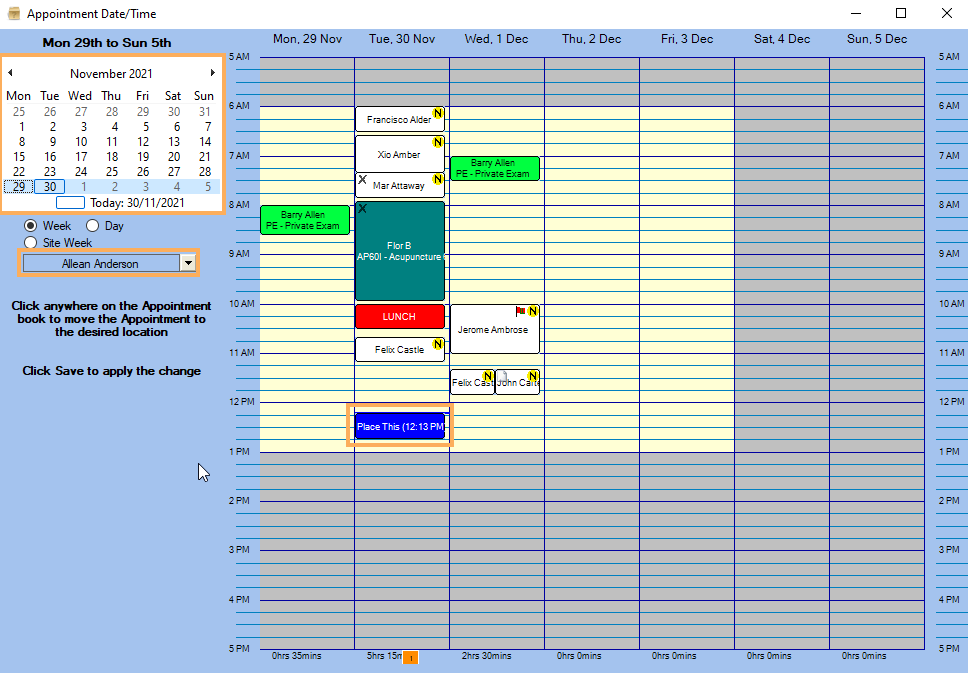Click the N badge on Francisco Alder
This screenshot has width=968, height=673.
[x=438, y=113]
